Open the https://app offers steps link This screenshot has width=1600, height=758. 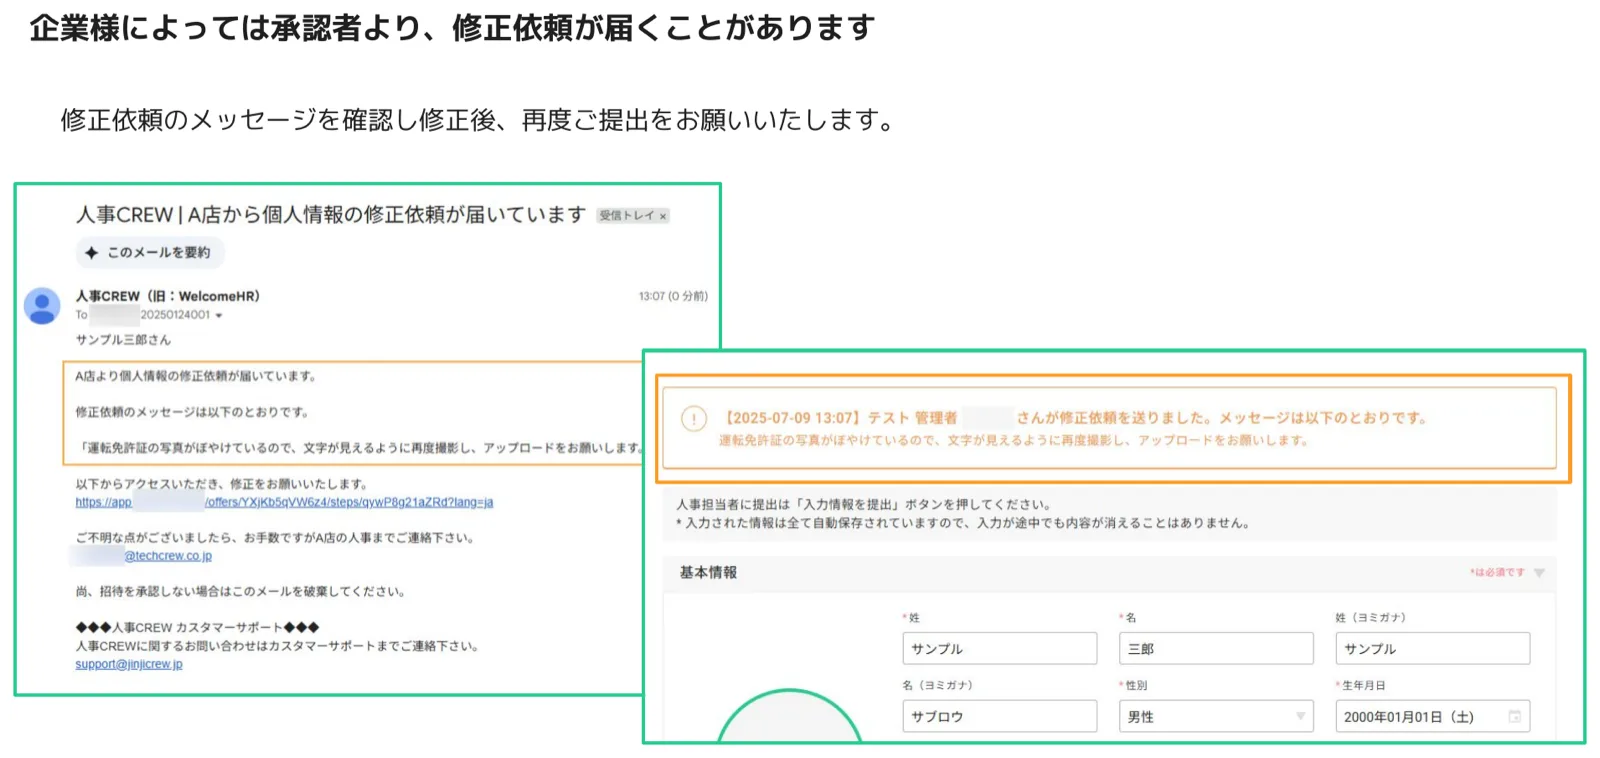(x=284, y=502)
